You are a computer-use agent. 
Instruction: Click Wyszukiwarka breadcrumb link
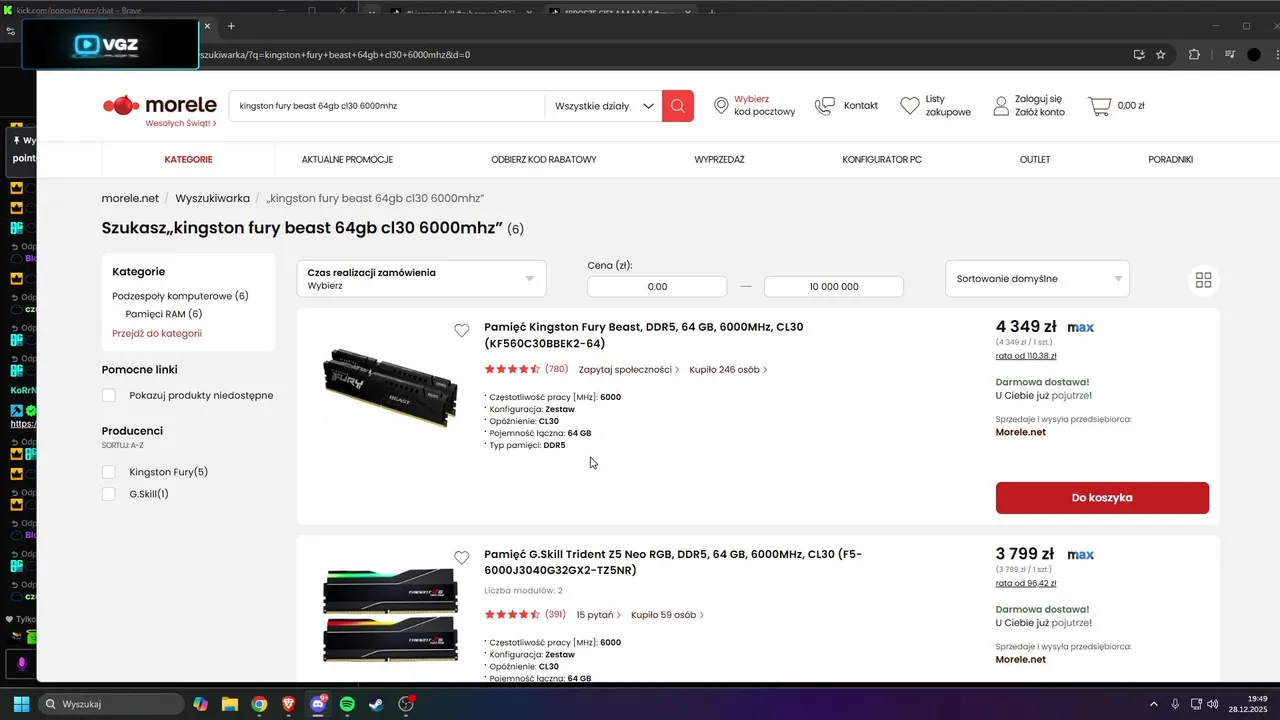click(x=212, y=198)
